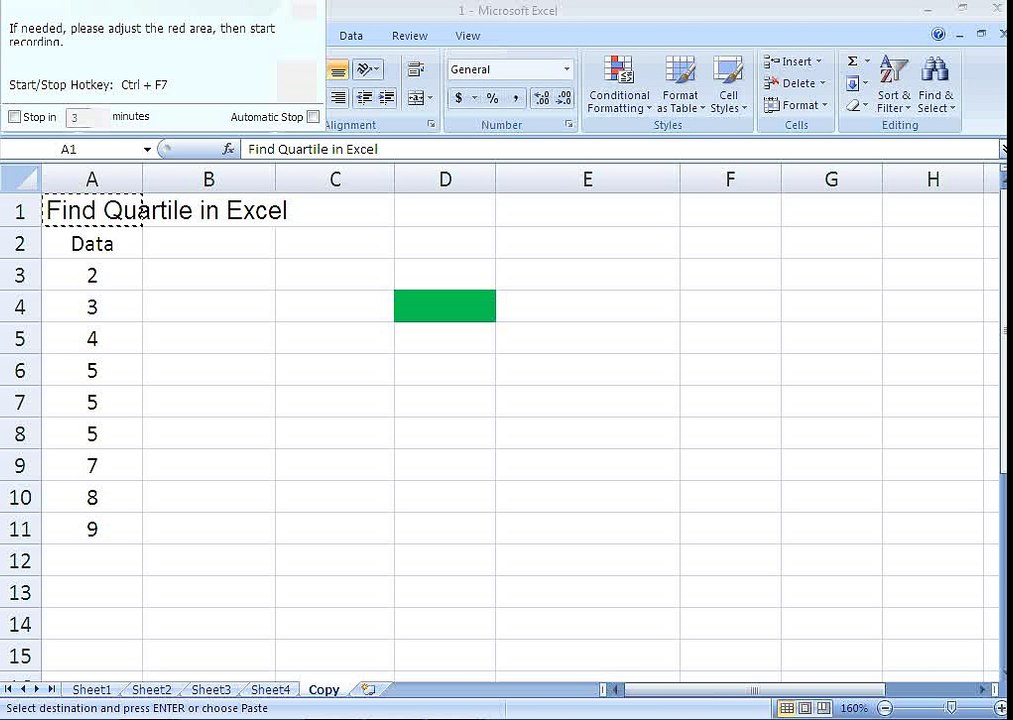Apply the dollar accounting number format
This screenshot has height=720, width=1013.
point(459,98)
